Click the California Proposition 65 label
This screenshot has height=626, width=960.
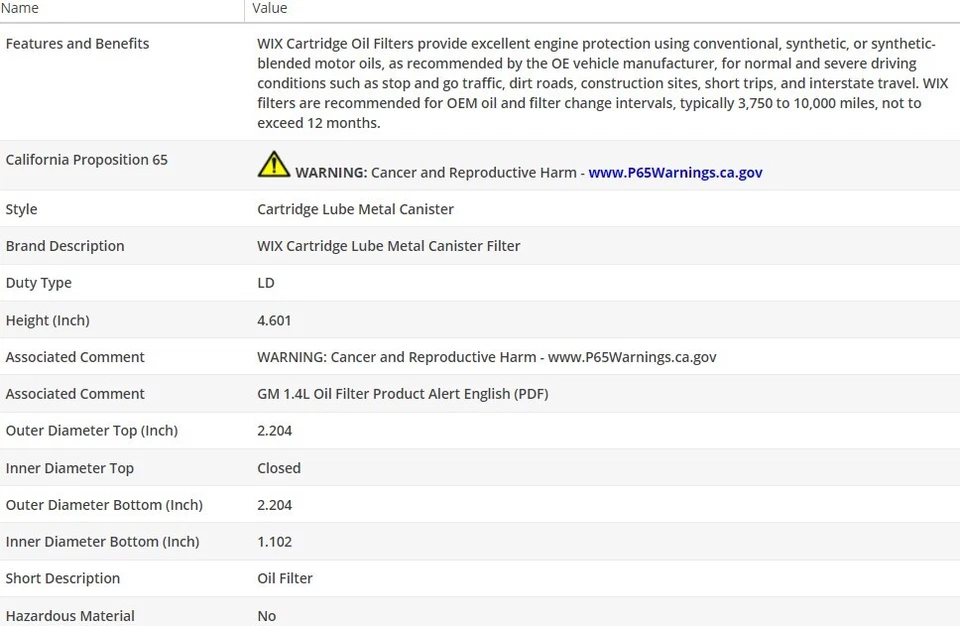[86, 160]
